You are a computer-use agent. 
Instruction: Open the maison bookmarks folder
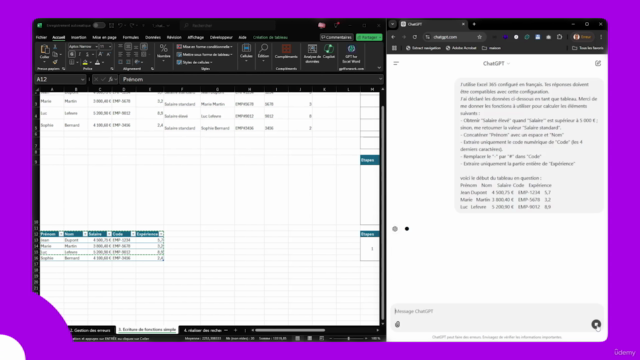coord(491,48)
